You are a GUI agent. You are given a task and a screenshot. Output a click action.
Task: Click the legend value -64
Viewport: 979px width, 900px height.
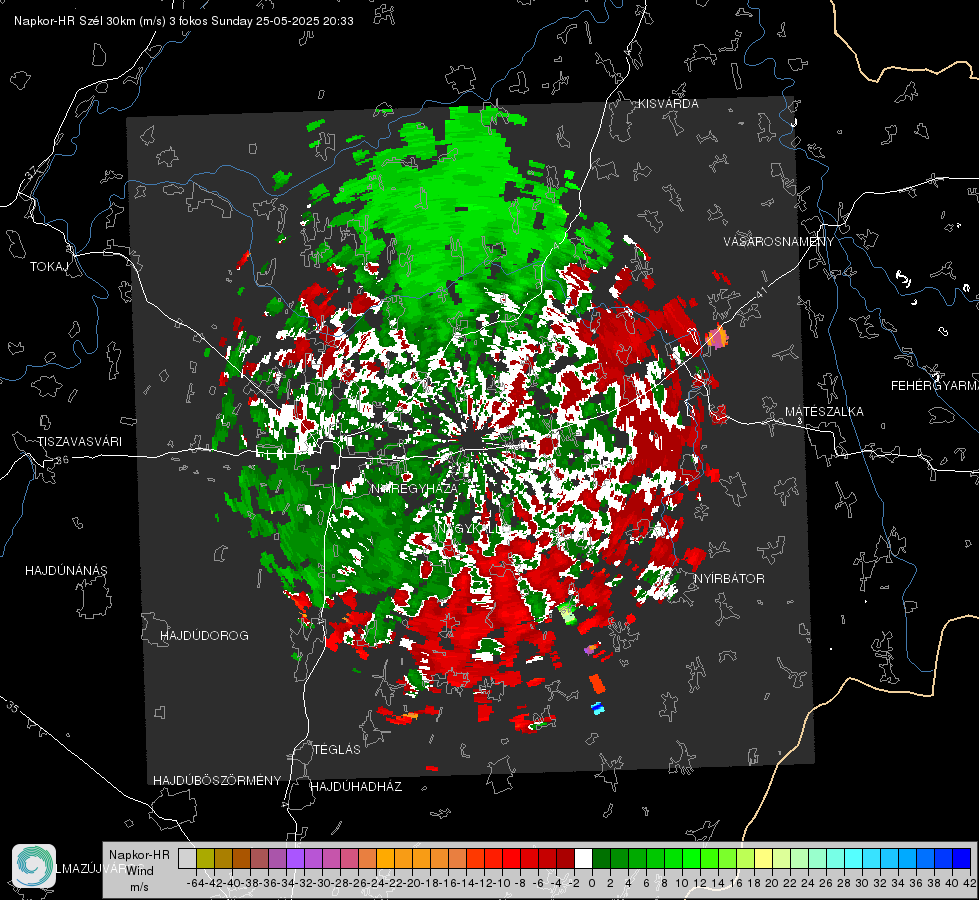coord(195,883)
